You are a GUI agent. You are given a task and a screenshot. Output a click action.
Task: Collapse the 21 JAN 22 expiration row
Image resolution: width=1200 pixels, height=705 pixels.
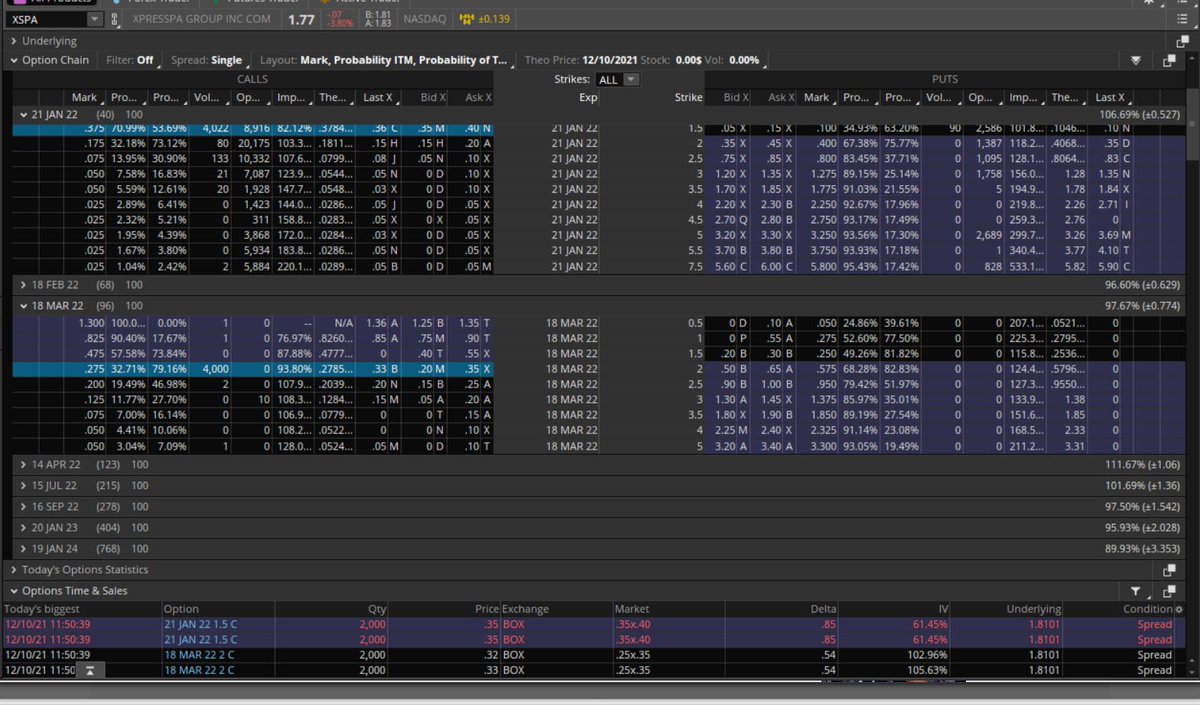(x=24, y=114)
